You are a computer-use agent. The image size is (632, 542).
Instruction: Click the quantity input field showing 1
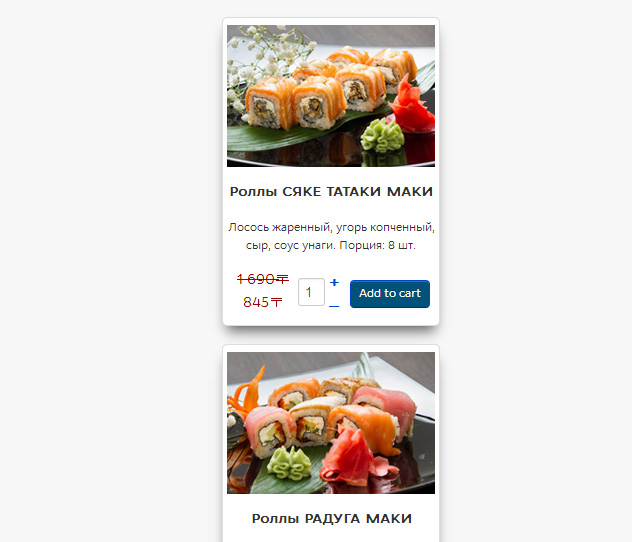pos(311,292)
